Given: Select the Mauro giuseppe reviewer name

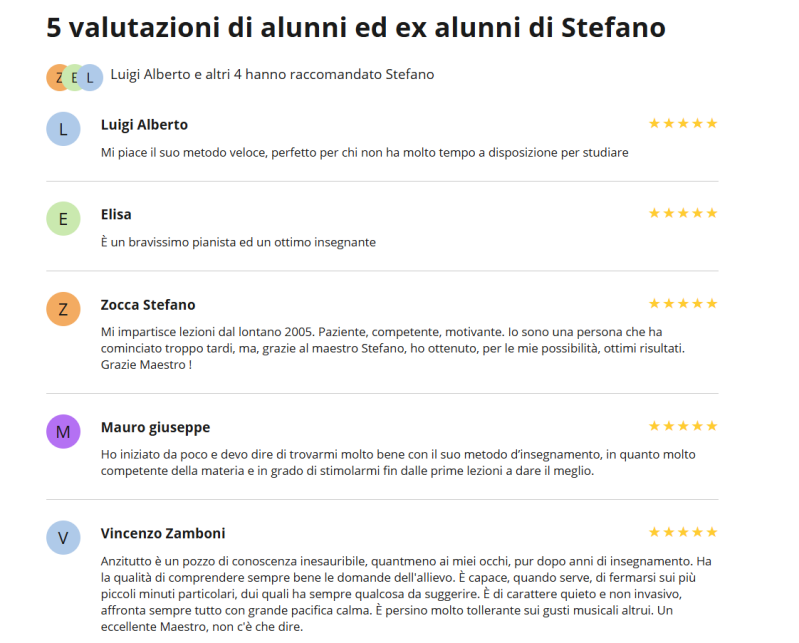Looking at the screenshot, I should (155, 427).
